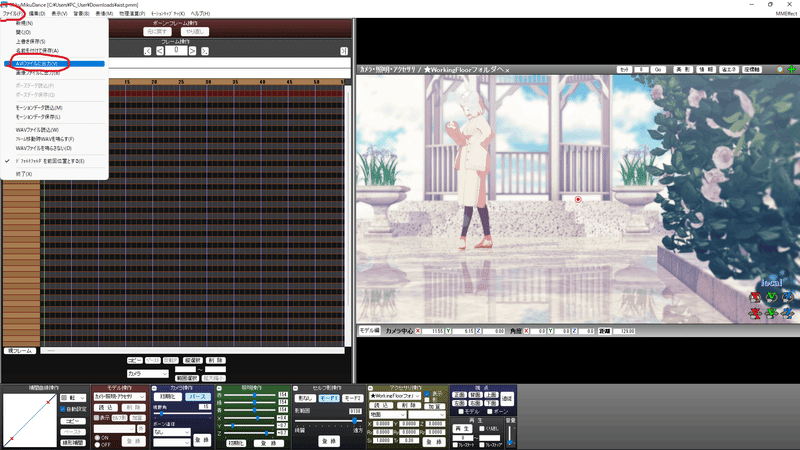Click the 影なし no-shadow button
The image size is (800, 450).
coord(305,398)
